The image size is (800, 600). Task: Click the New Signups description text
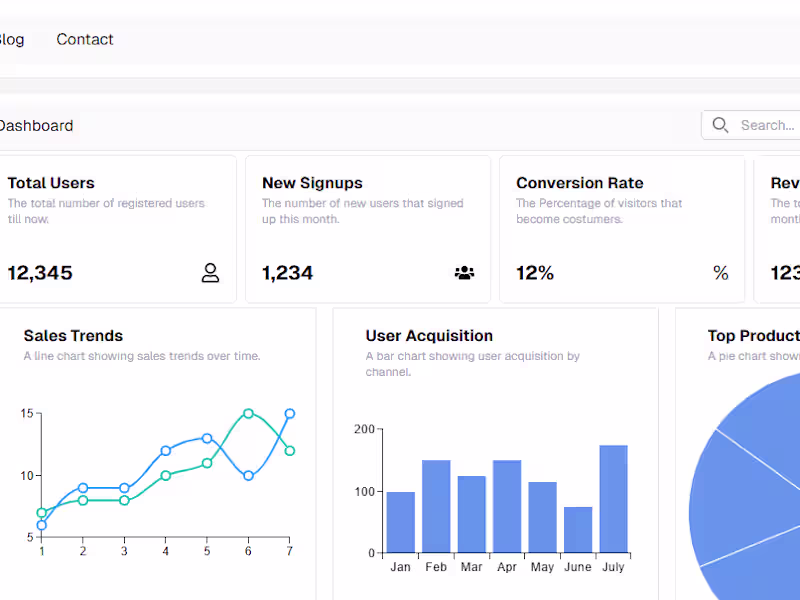[x=363, y=211]
